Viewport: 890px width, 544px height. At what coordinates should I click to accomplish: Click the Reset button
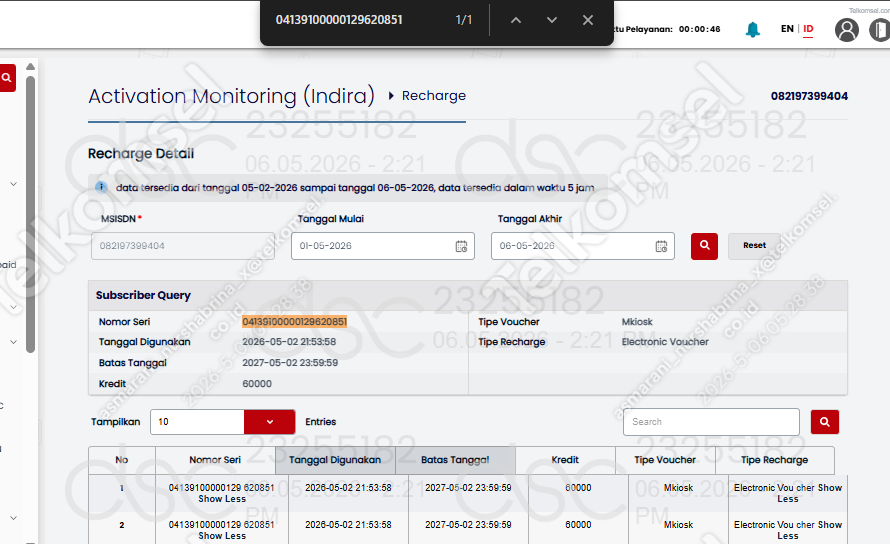point(754,246)
